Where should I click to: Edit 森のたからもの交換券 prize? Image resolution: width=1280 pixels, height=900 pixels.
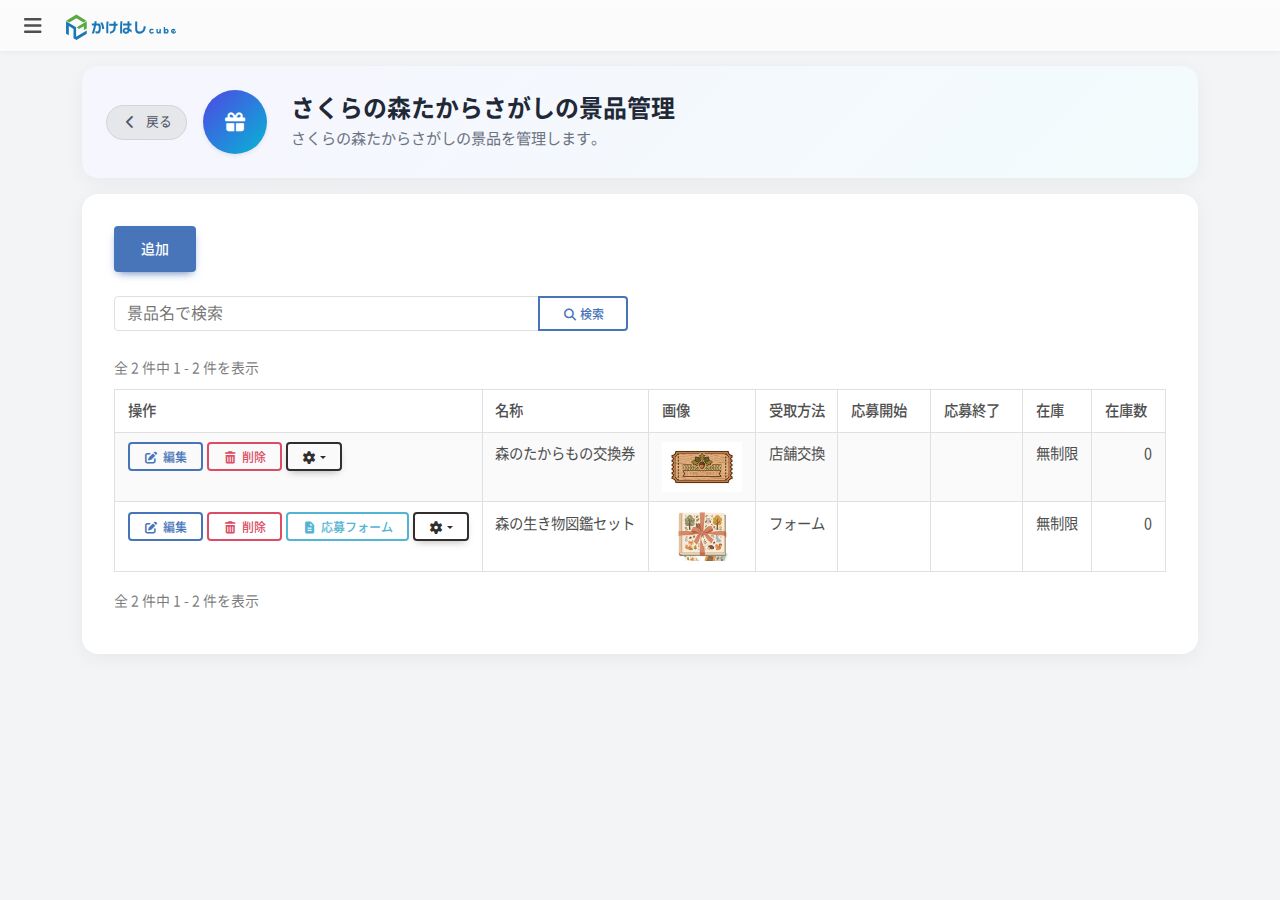point(166,457)
